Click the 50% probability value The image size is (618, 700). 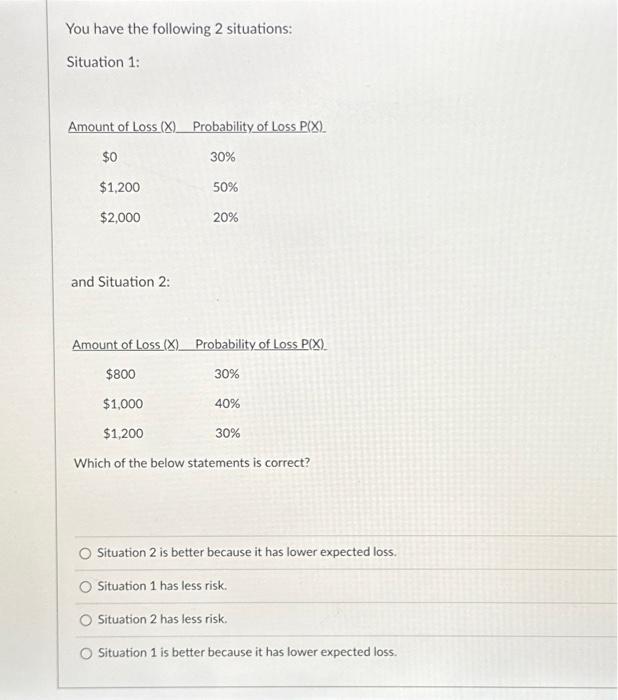click(x=225, y=187)
